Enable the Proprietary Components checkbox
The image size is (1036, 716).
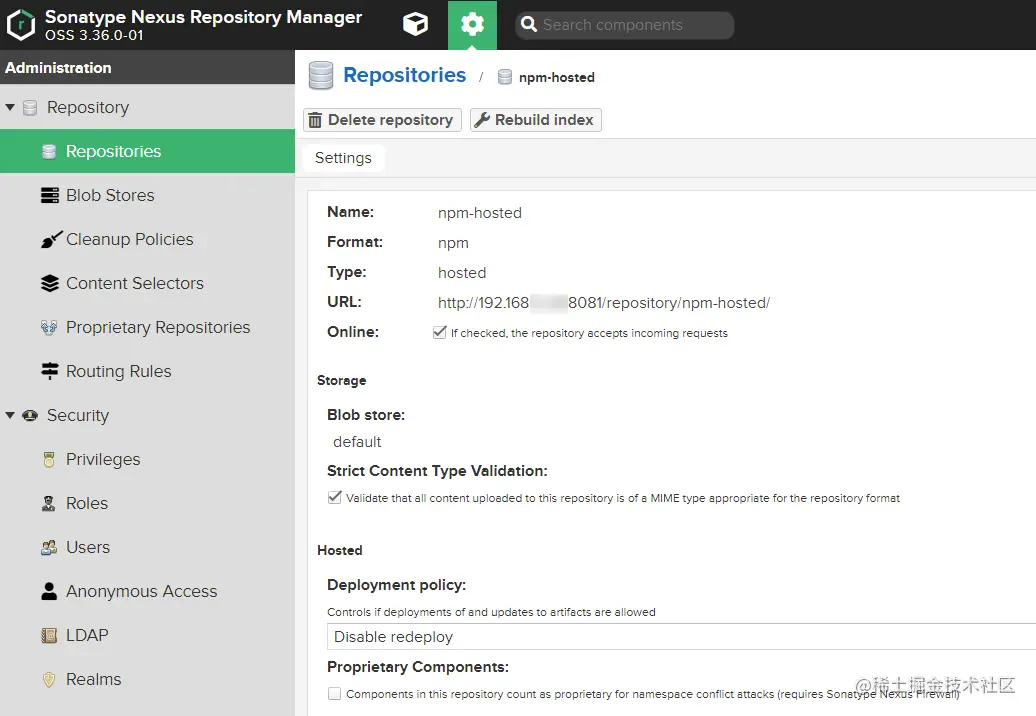334,694
